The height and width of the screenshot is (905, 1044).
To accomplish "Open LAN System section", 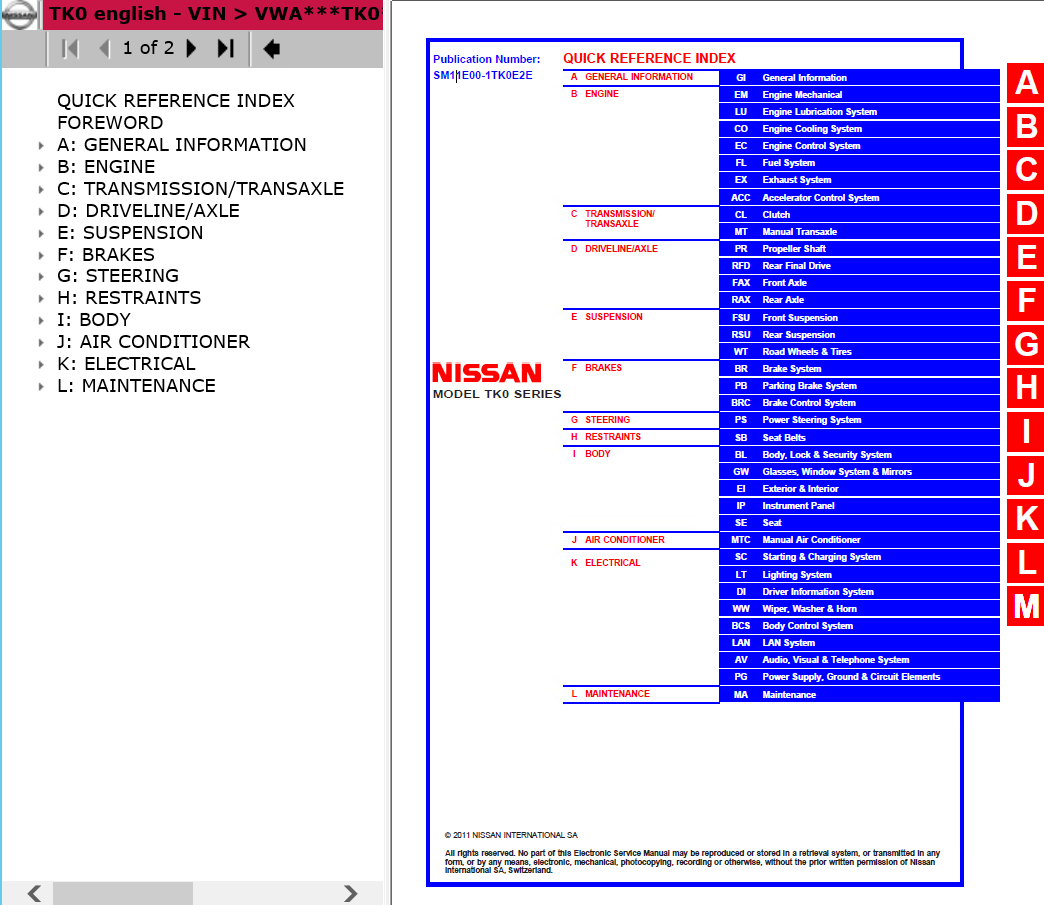I will [860, 643].
